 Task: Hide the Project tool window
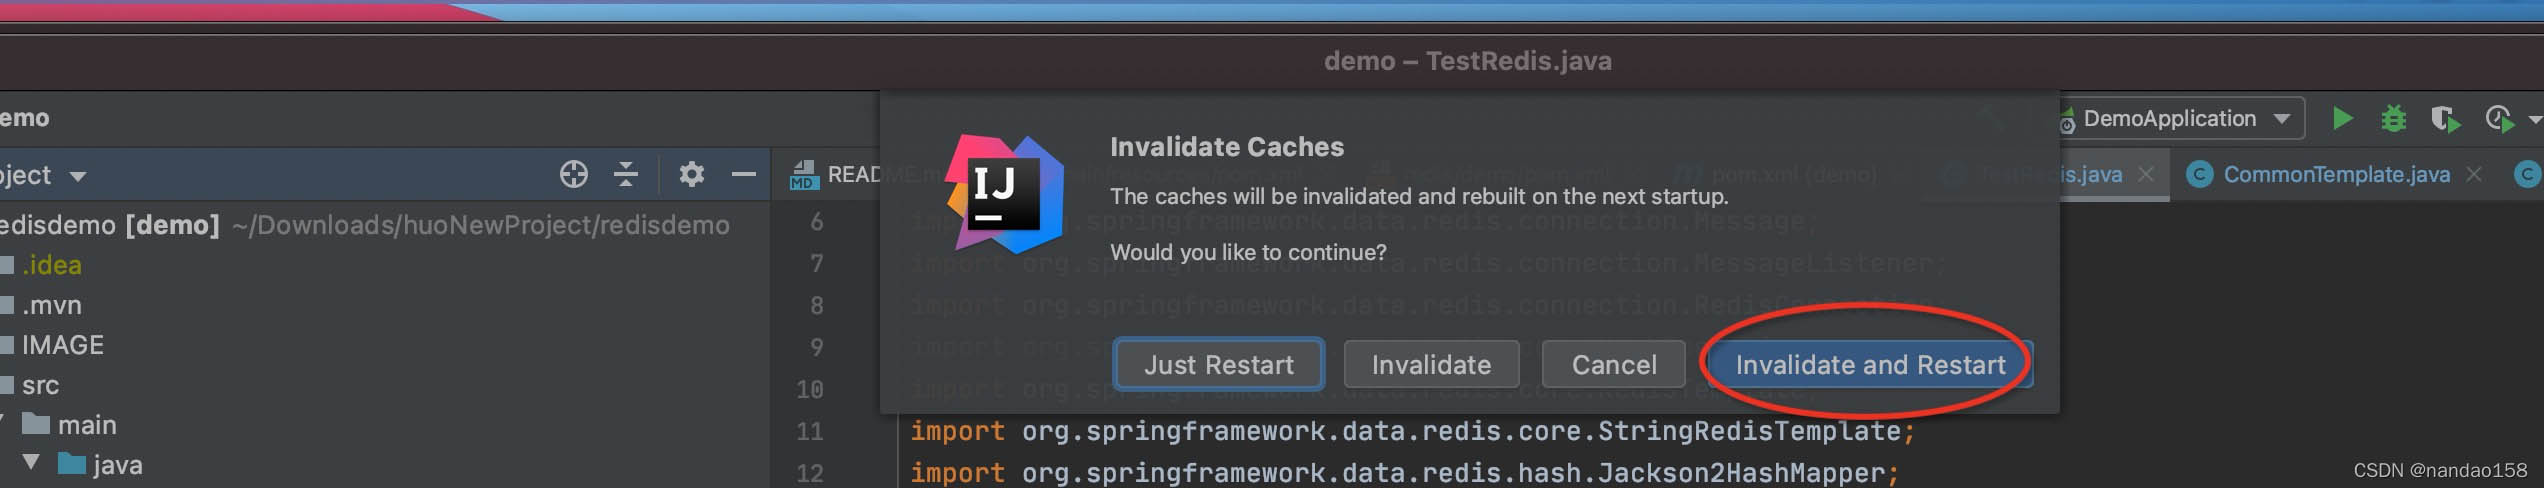pyautogui.click(x=743, y=174)
